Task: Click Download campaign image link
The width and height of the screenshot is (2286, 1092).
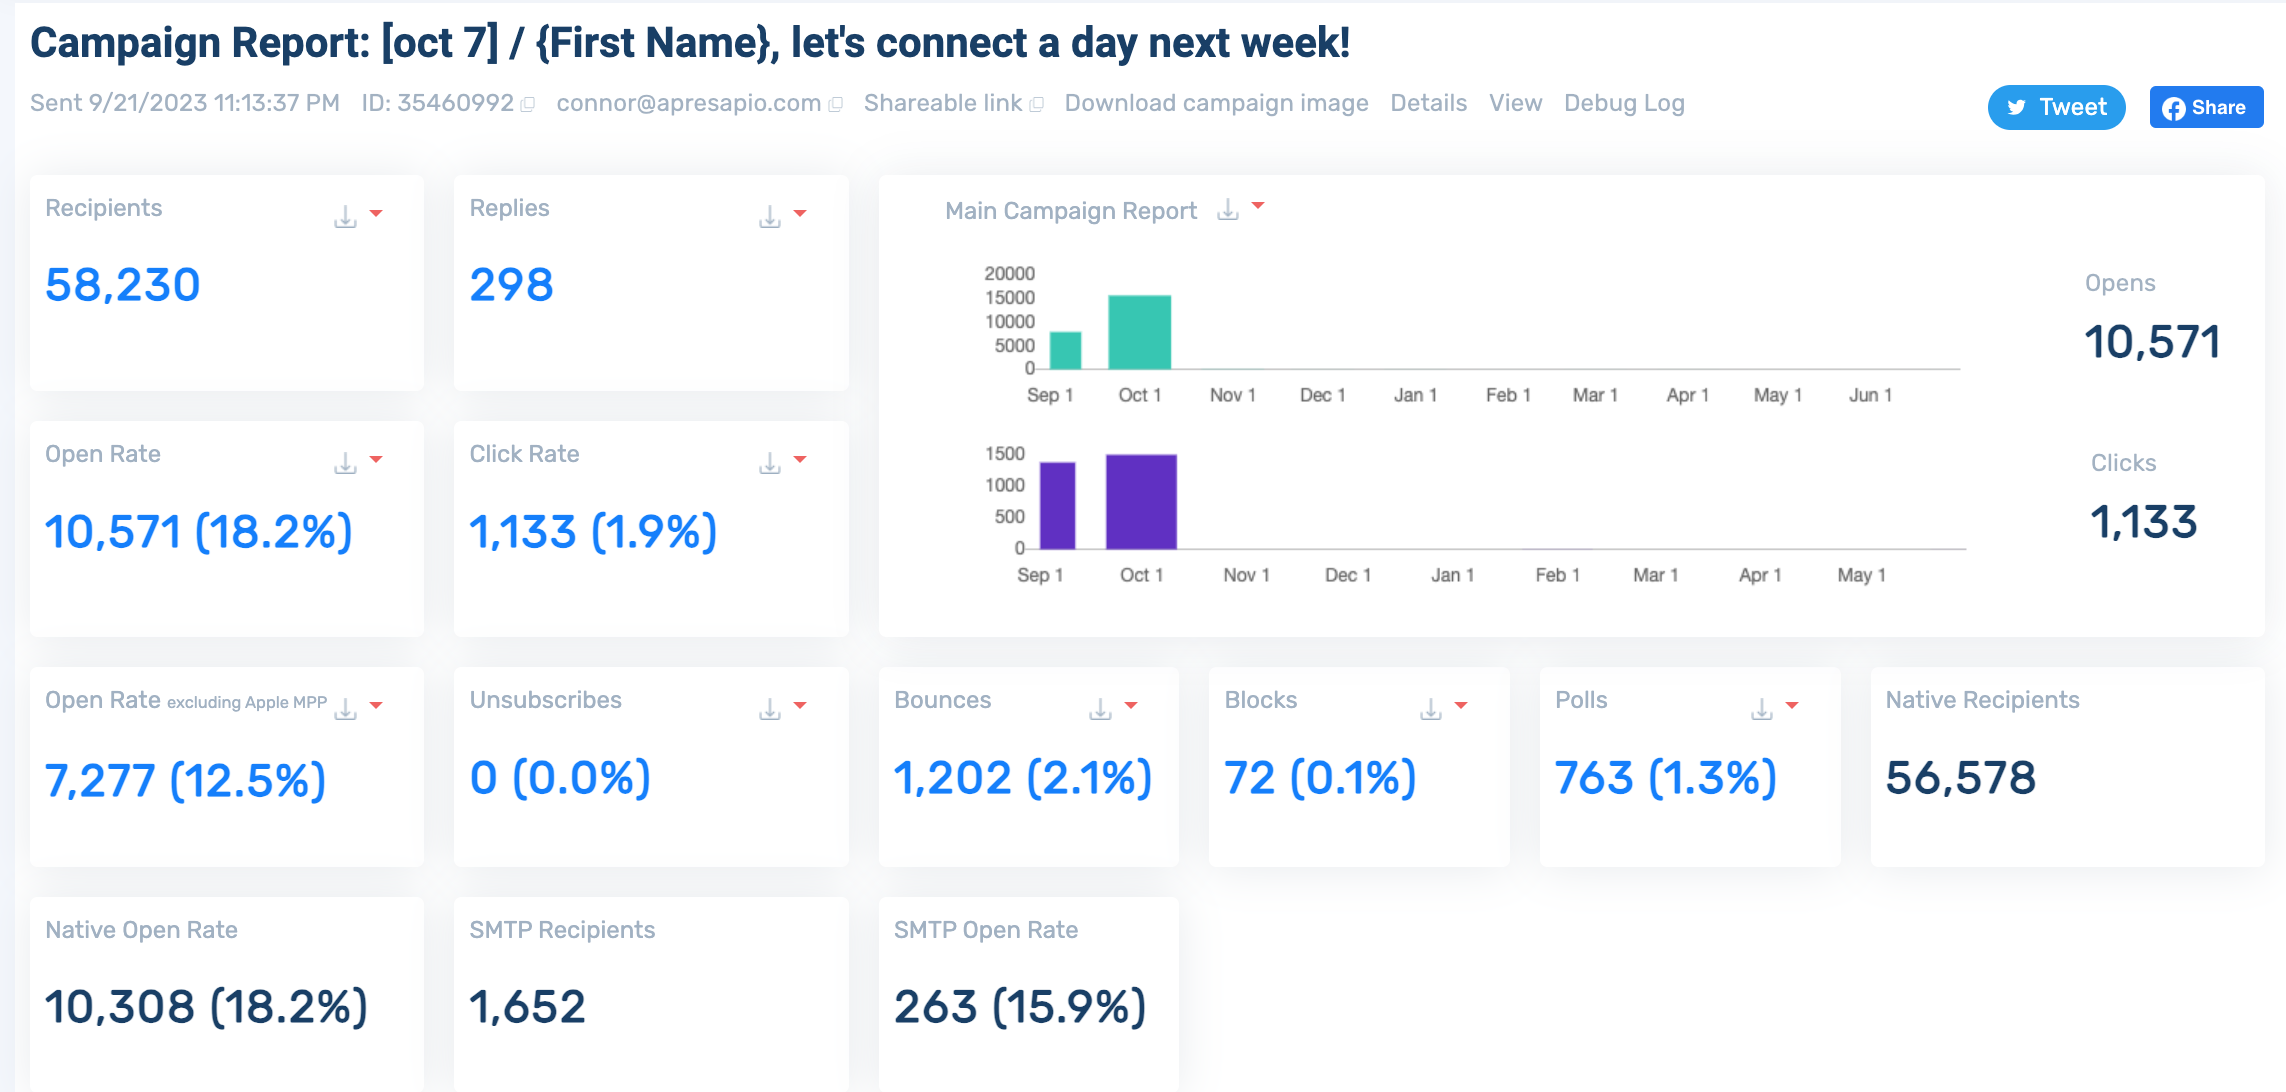Action: point(1216,103)
